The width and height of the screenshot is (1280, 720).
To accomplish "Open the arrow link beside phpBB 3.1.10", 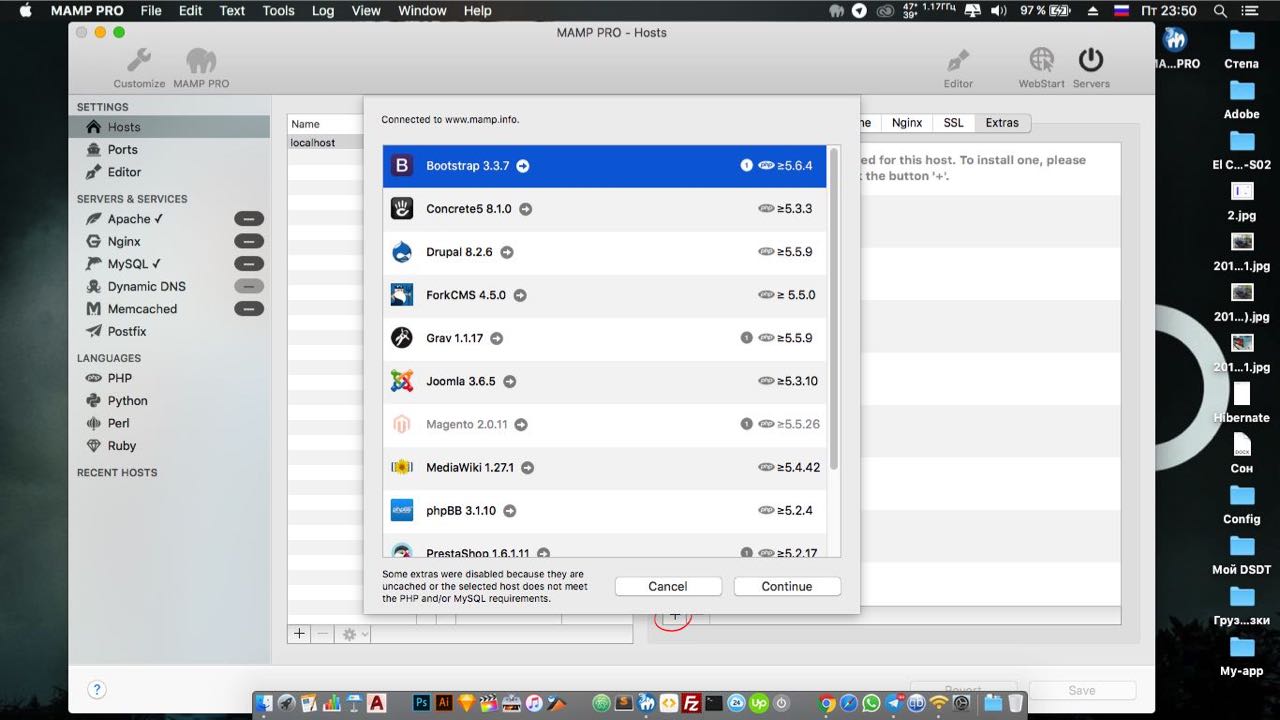I will point(510,510).
